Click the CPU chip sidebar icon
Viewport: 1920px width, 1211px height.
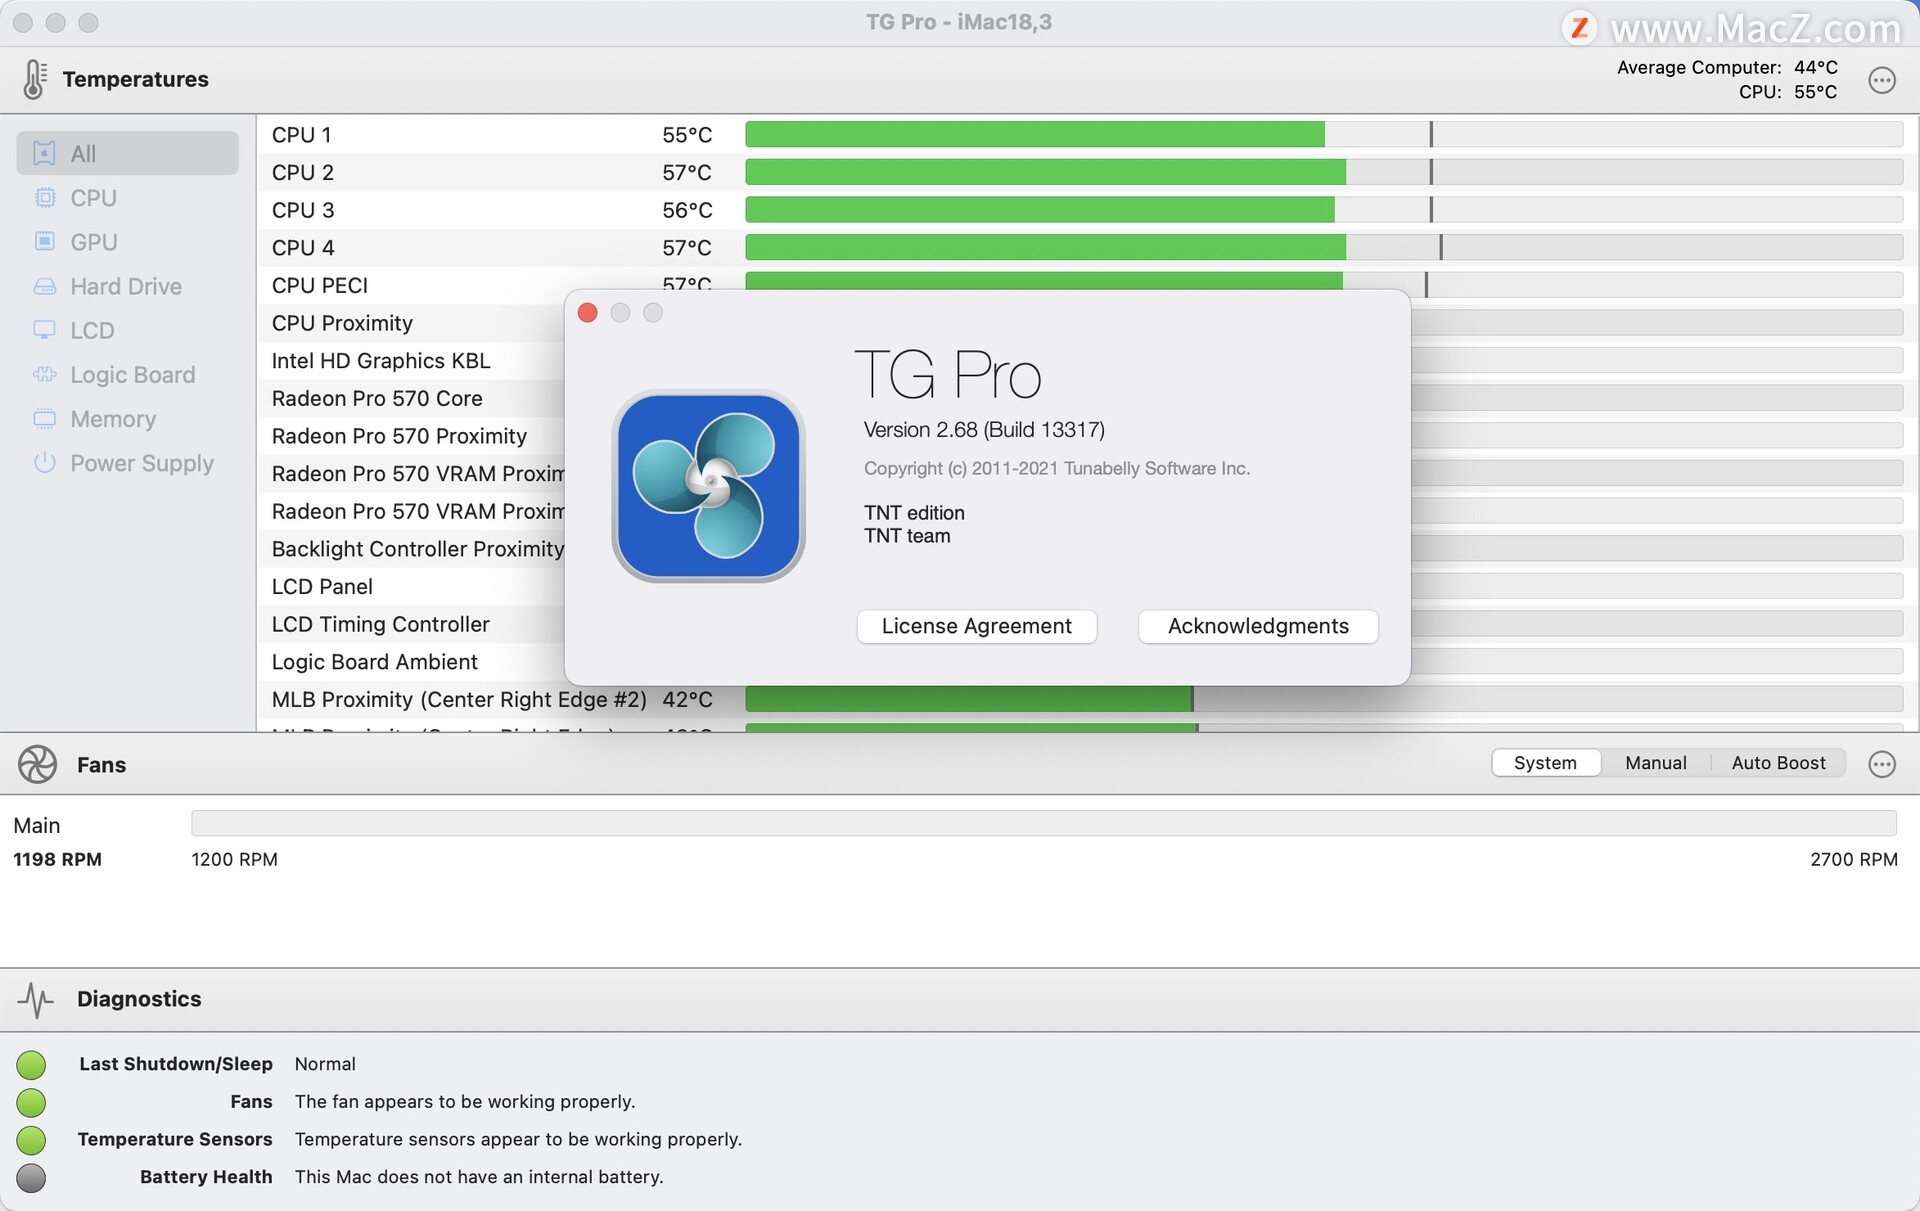pyautogui.click(x=45, y=198)
